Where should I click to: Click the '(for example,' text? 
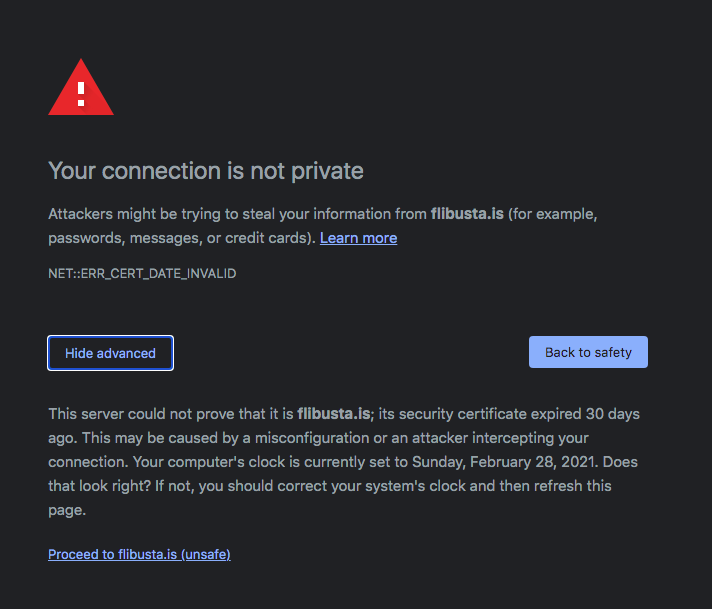point(553,214)
